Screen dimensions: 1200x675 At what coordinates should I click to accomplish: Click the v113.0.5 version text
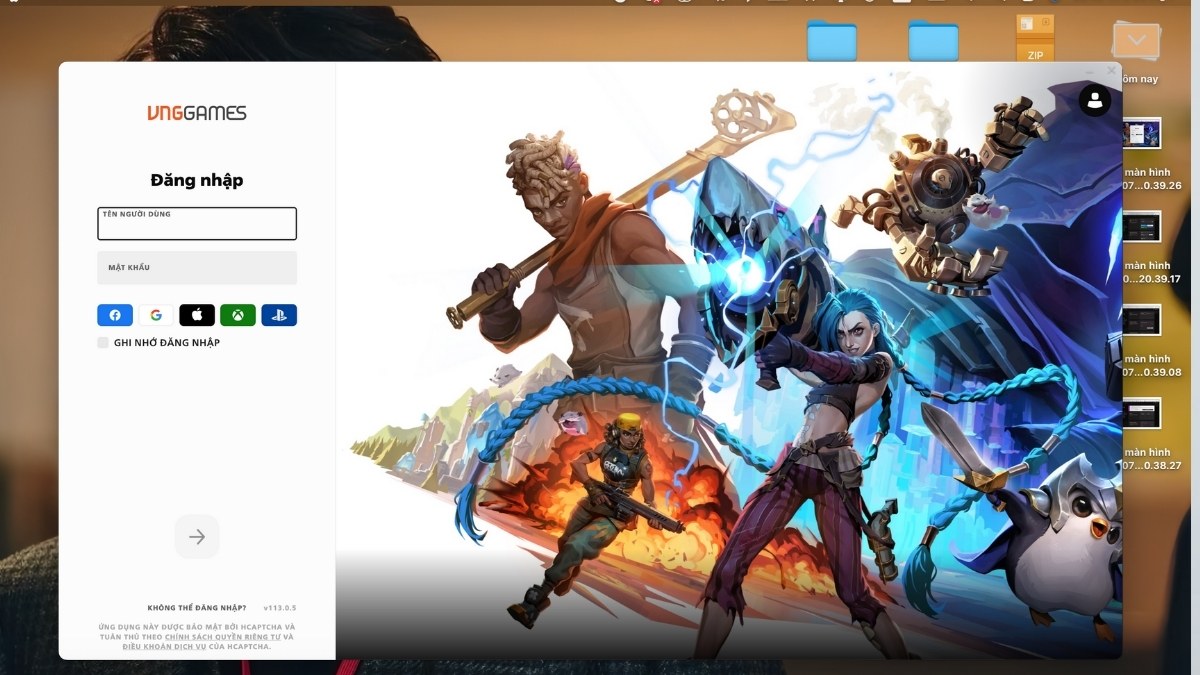280,608
